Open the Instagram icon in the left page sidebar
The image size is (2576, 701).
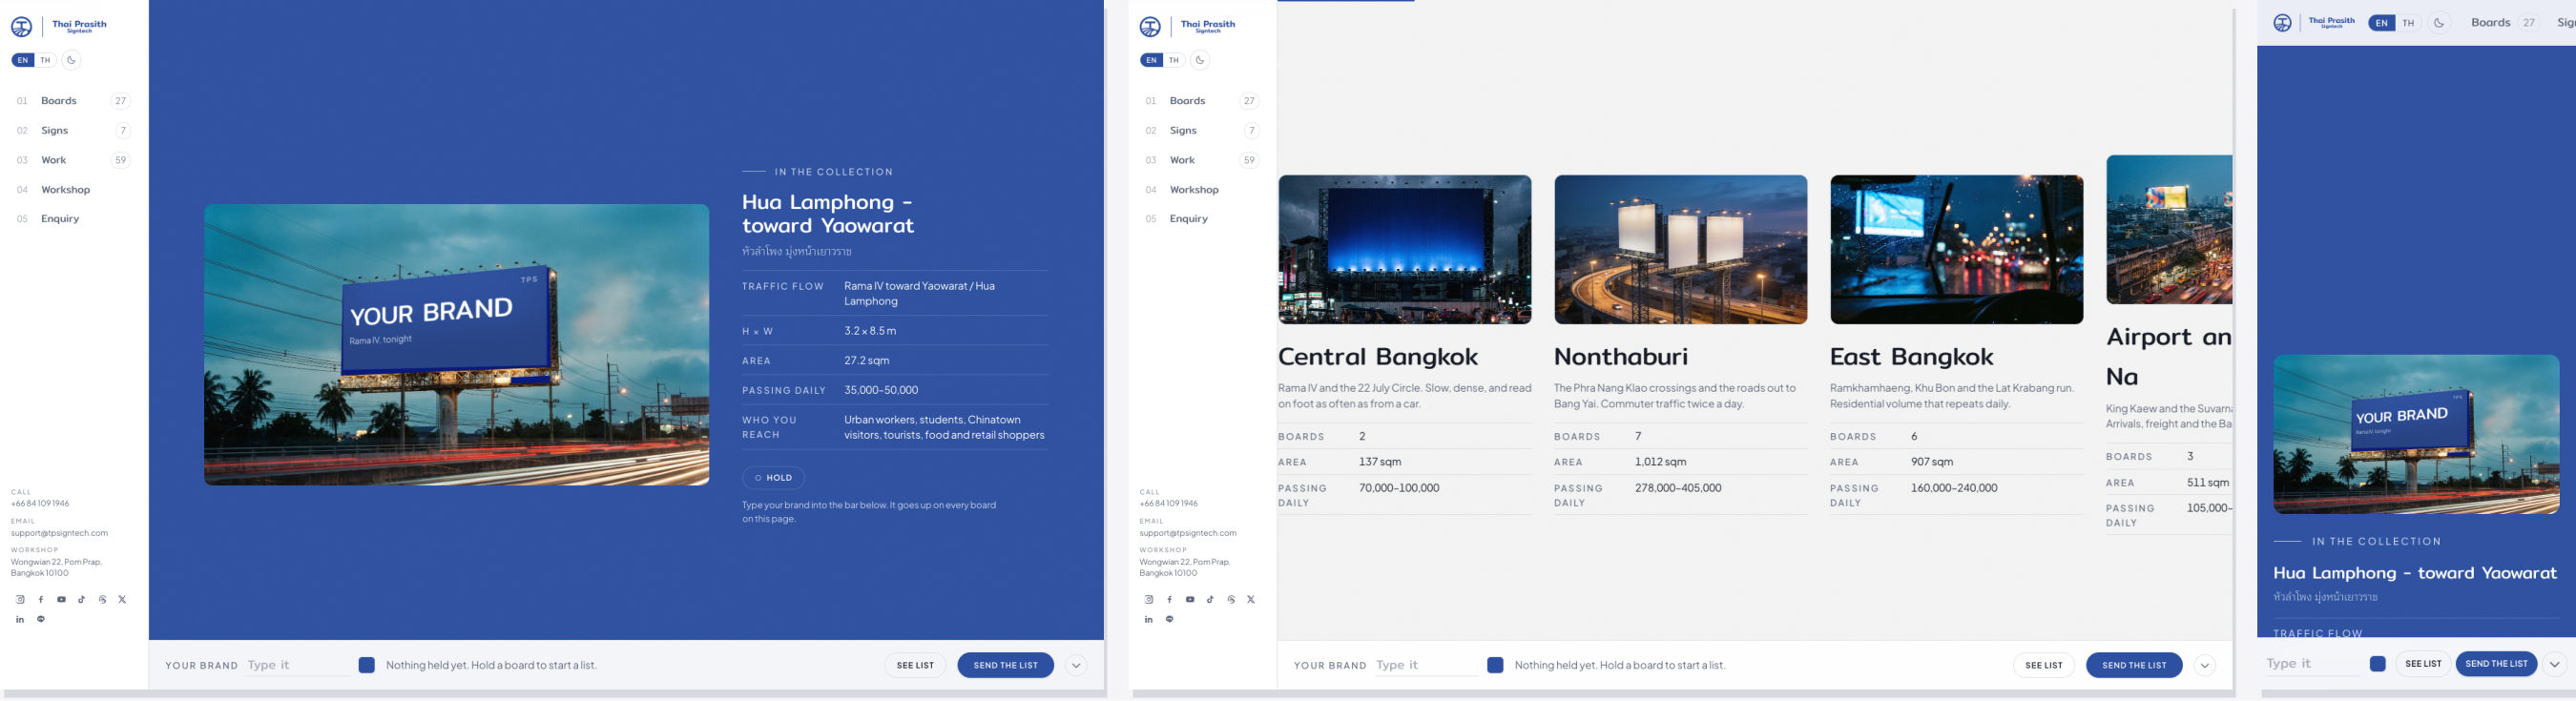pyautogui.click(x=20, y=599)
